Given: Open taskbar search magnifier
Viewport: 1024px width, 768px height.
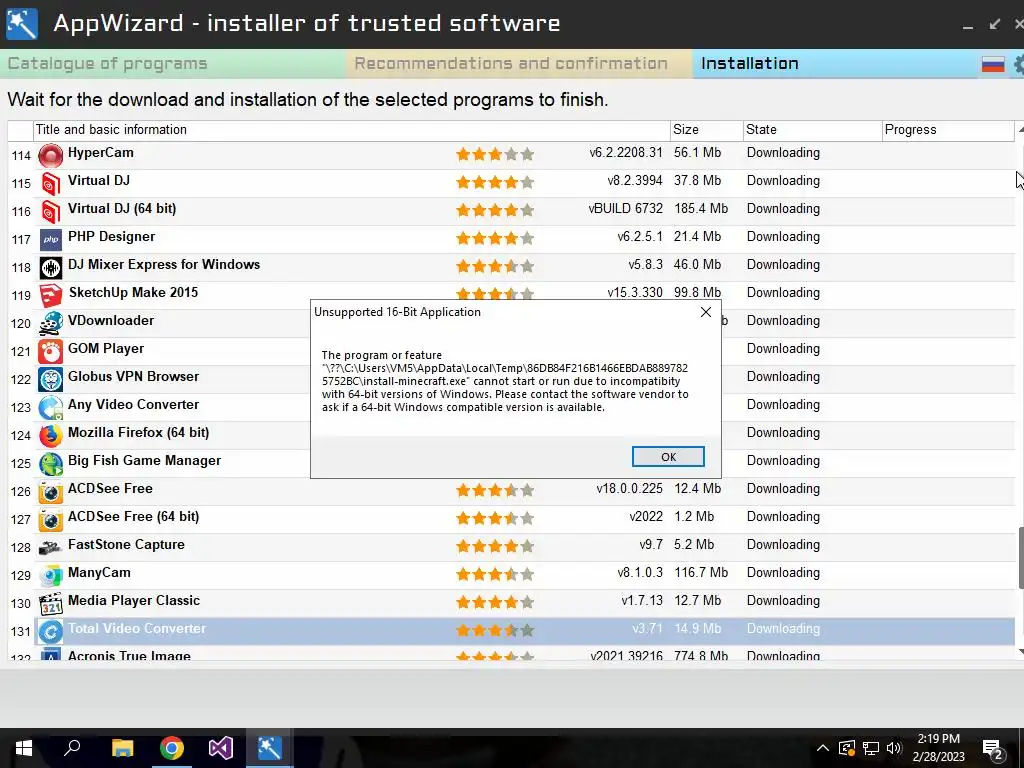Looking at the screenshot, I should (72, 748).
